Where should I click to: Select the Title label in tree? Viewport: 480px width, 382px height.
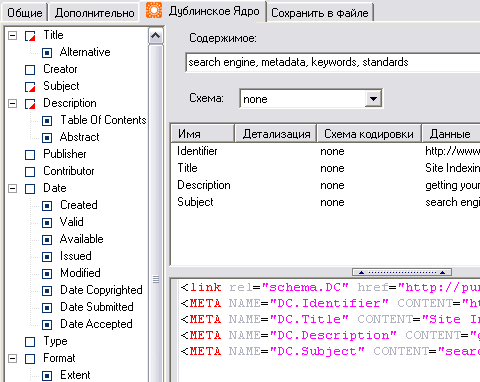coord(53,35)
